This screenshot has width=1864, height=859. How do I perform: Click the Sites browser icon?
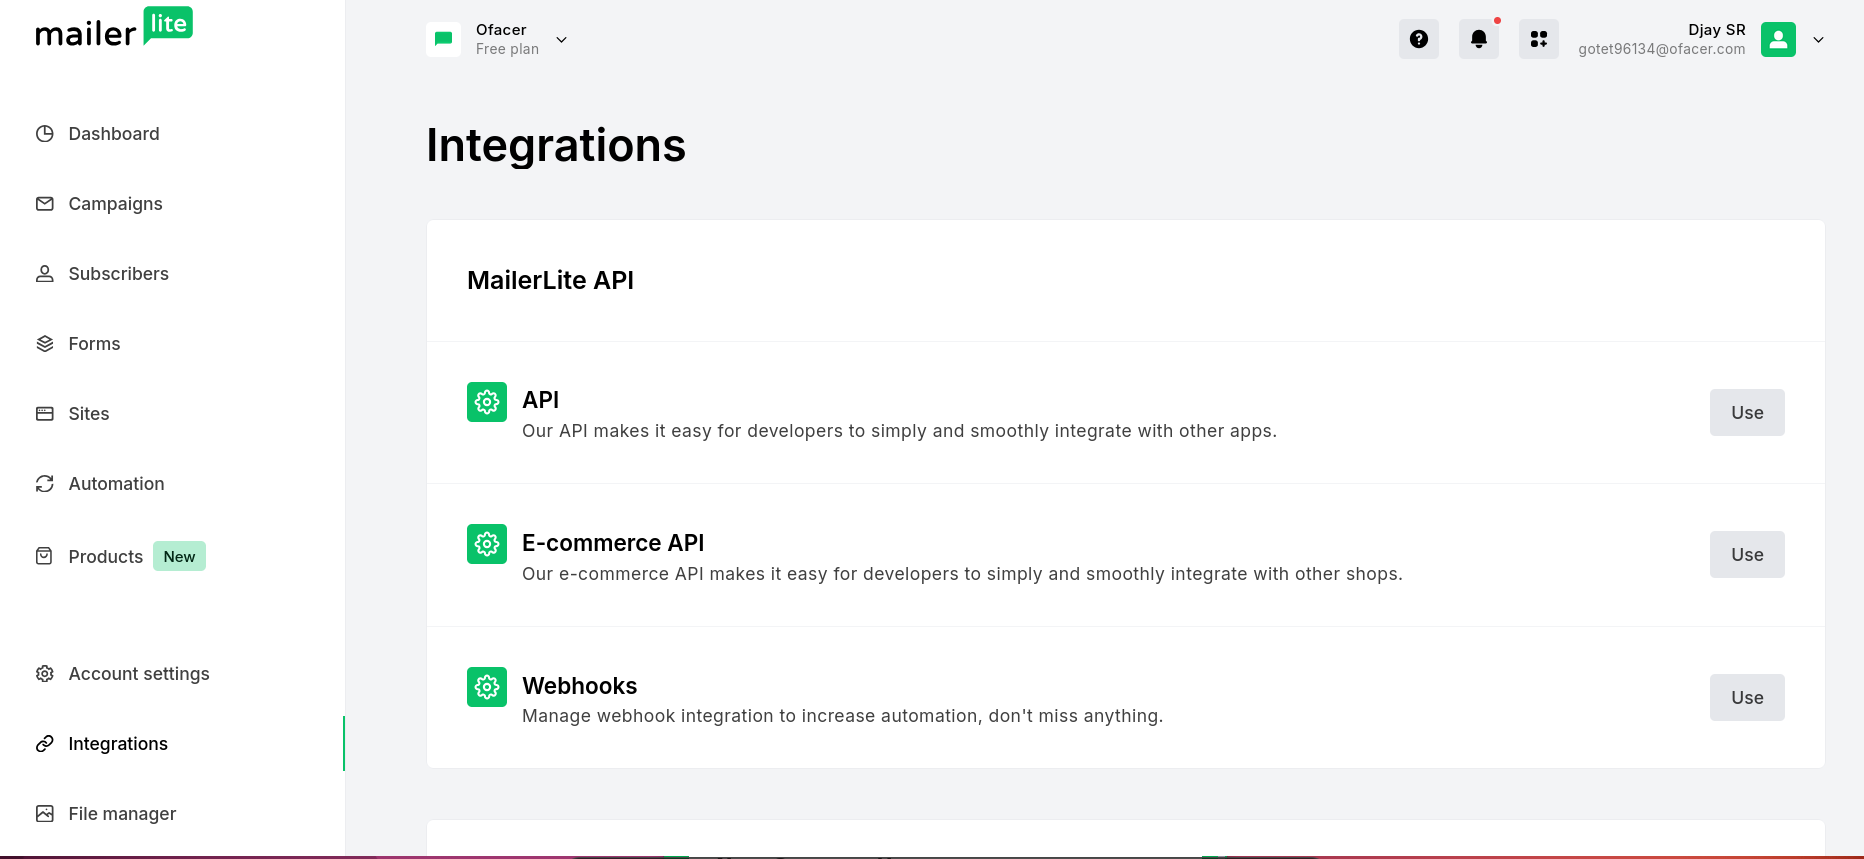point(45,414)
